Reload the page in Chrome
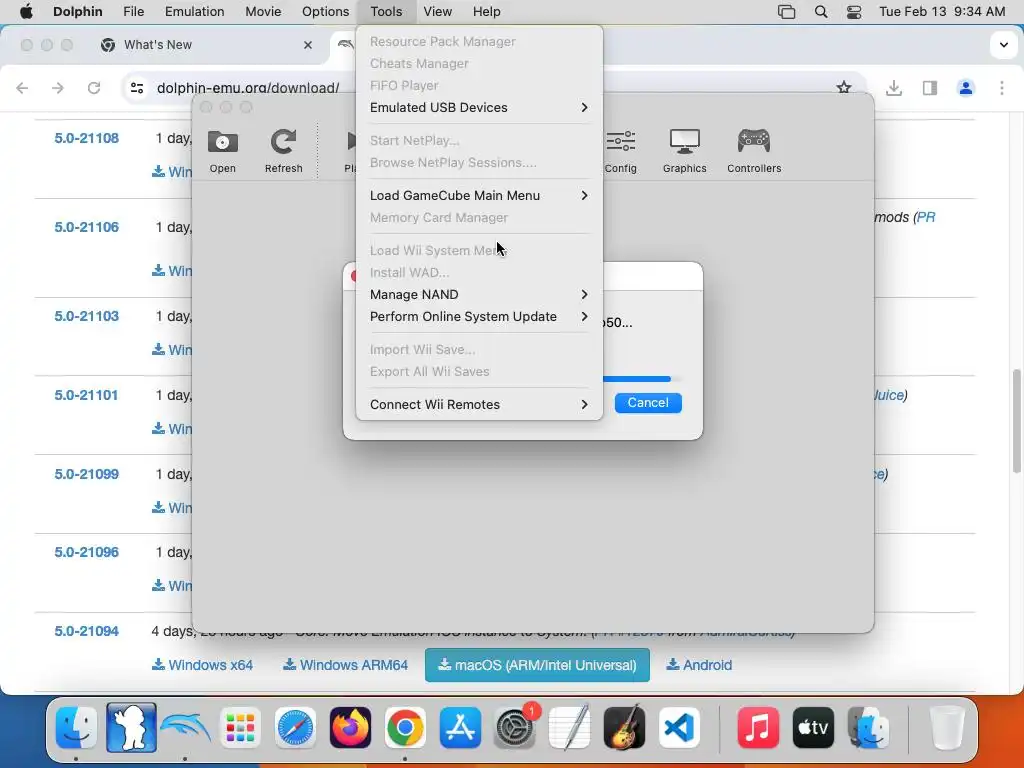This screenshot has height=768, width=1024. [93, 88]
